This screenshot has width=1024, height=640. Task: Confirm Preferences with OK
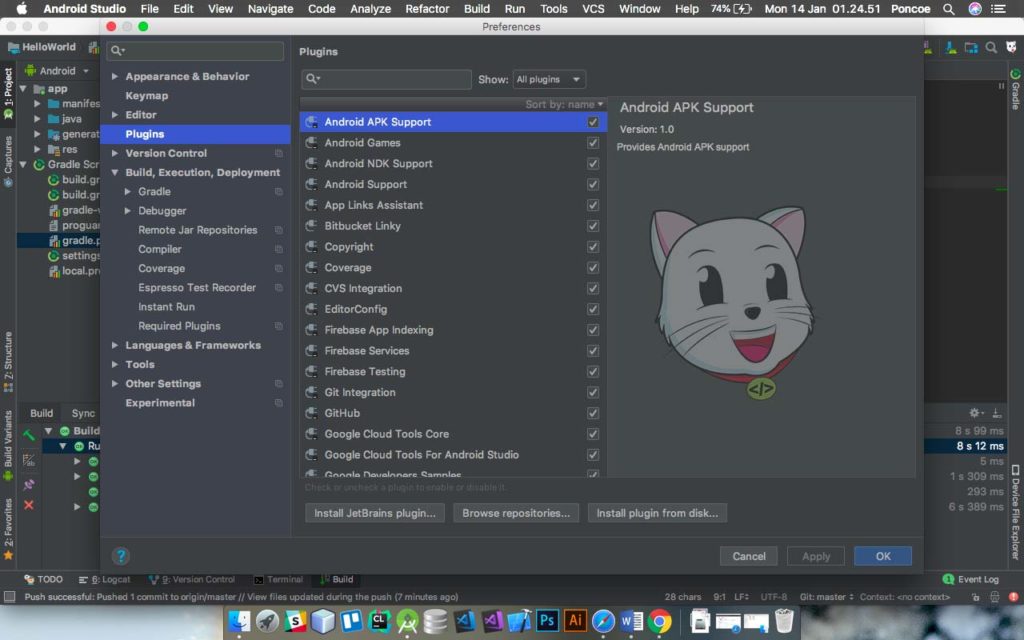[x=883, y=556]
